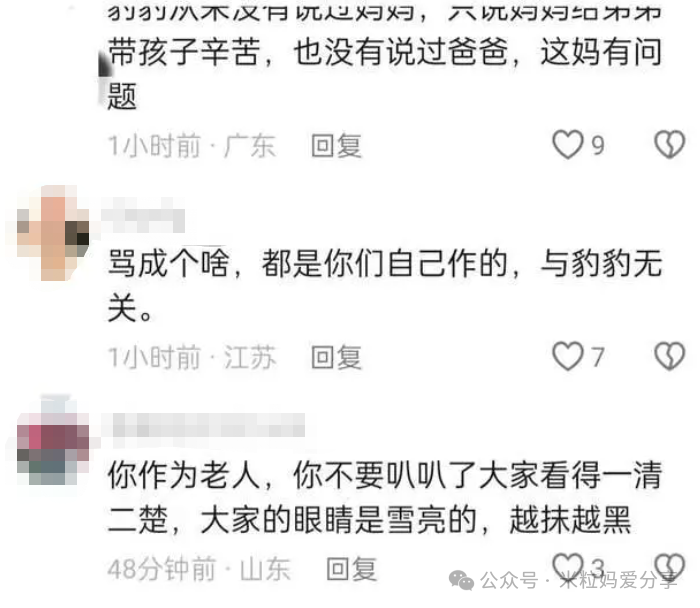Click the WeChat logo in the watermark
The height and width of the screenshot is (608, 700).
tap(461, 580)
